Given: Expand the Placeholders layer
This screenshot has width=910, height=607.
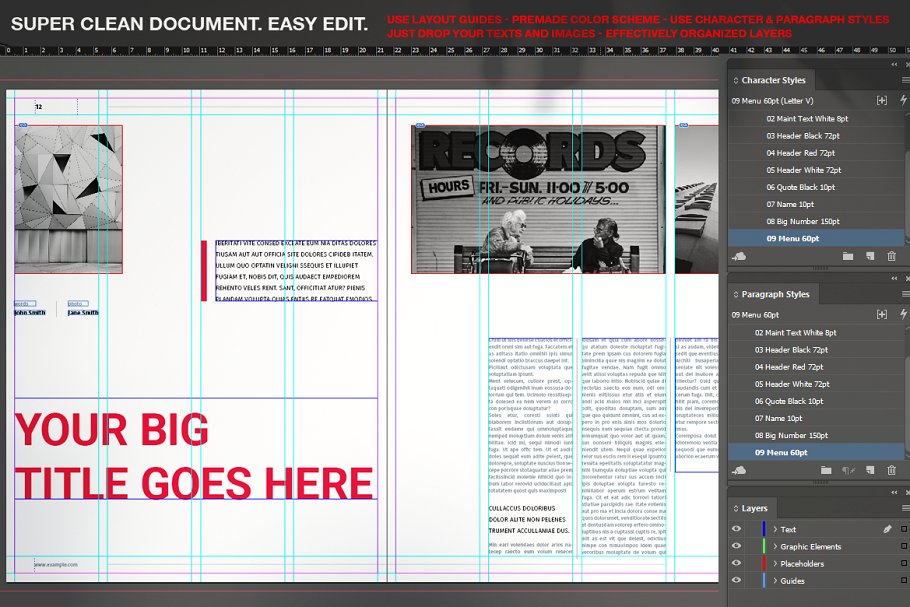Looking at the screenshot, I should [x=775, y=563].
